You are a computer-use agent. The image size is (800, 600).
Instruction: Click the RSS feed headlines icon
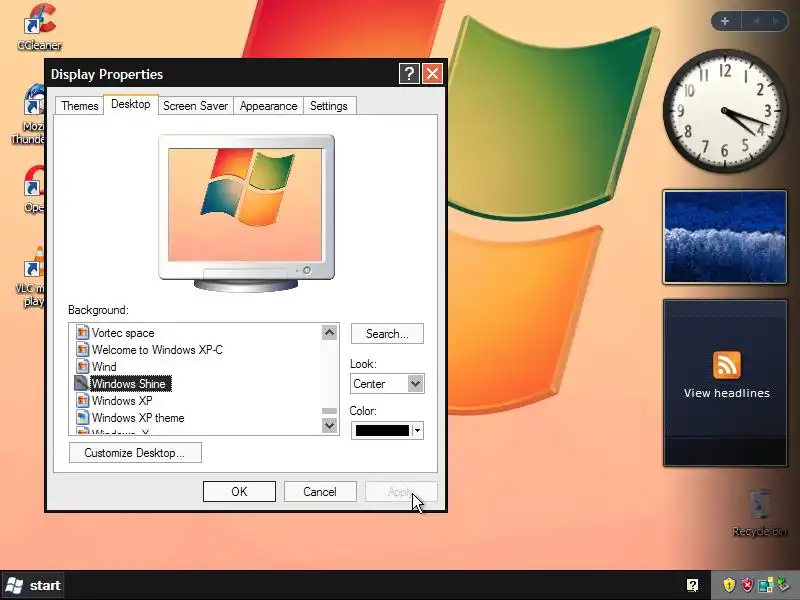coord(727,365)
